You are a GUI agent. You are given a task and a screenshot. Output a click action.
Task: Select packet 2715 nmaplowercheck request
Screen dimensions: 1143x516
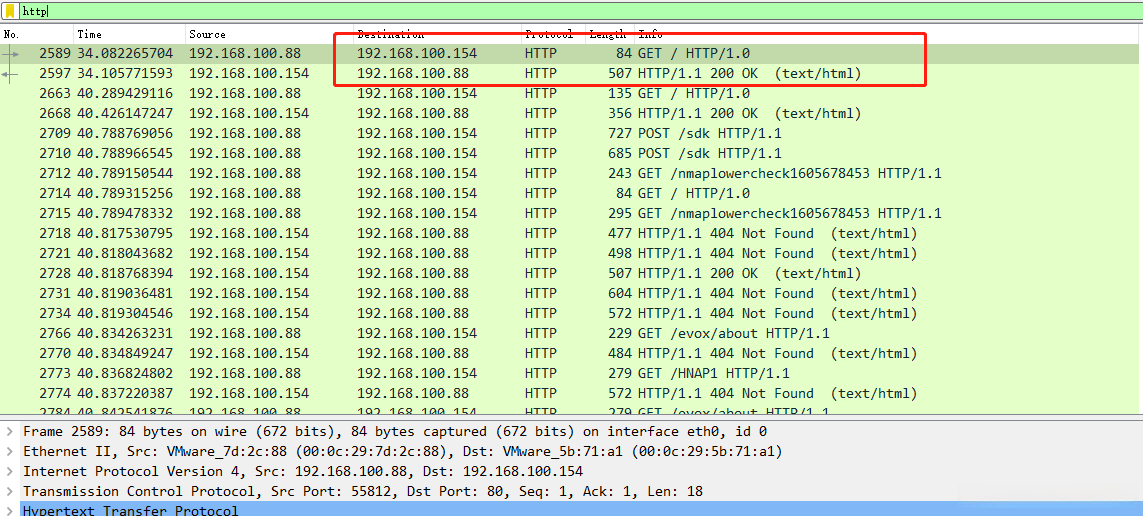[570, 214]
